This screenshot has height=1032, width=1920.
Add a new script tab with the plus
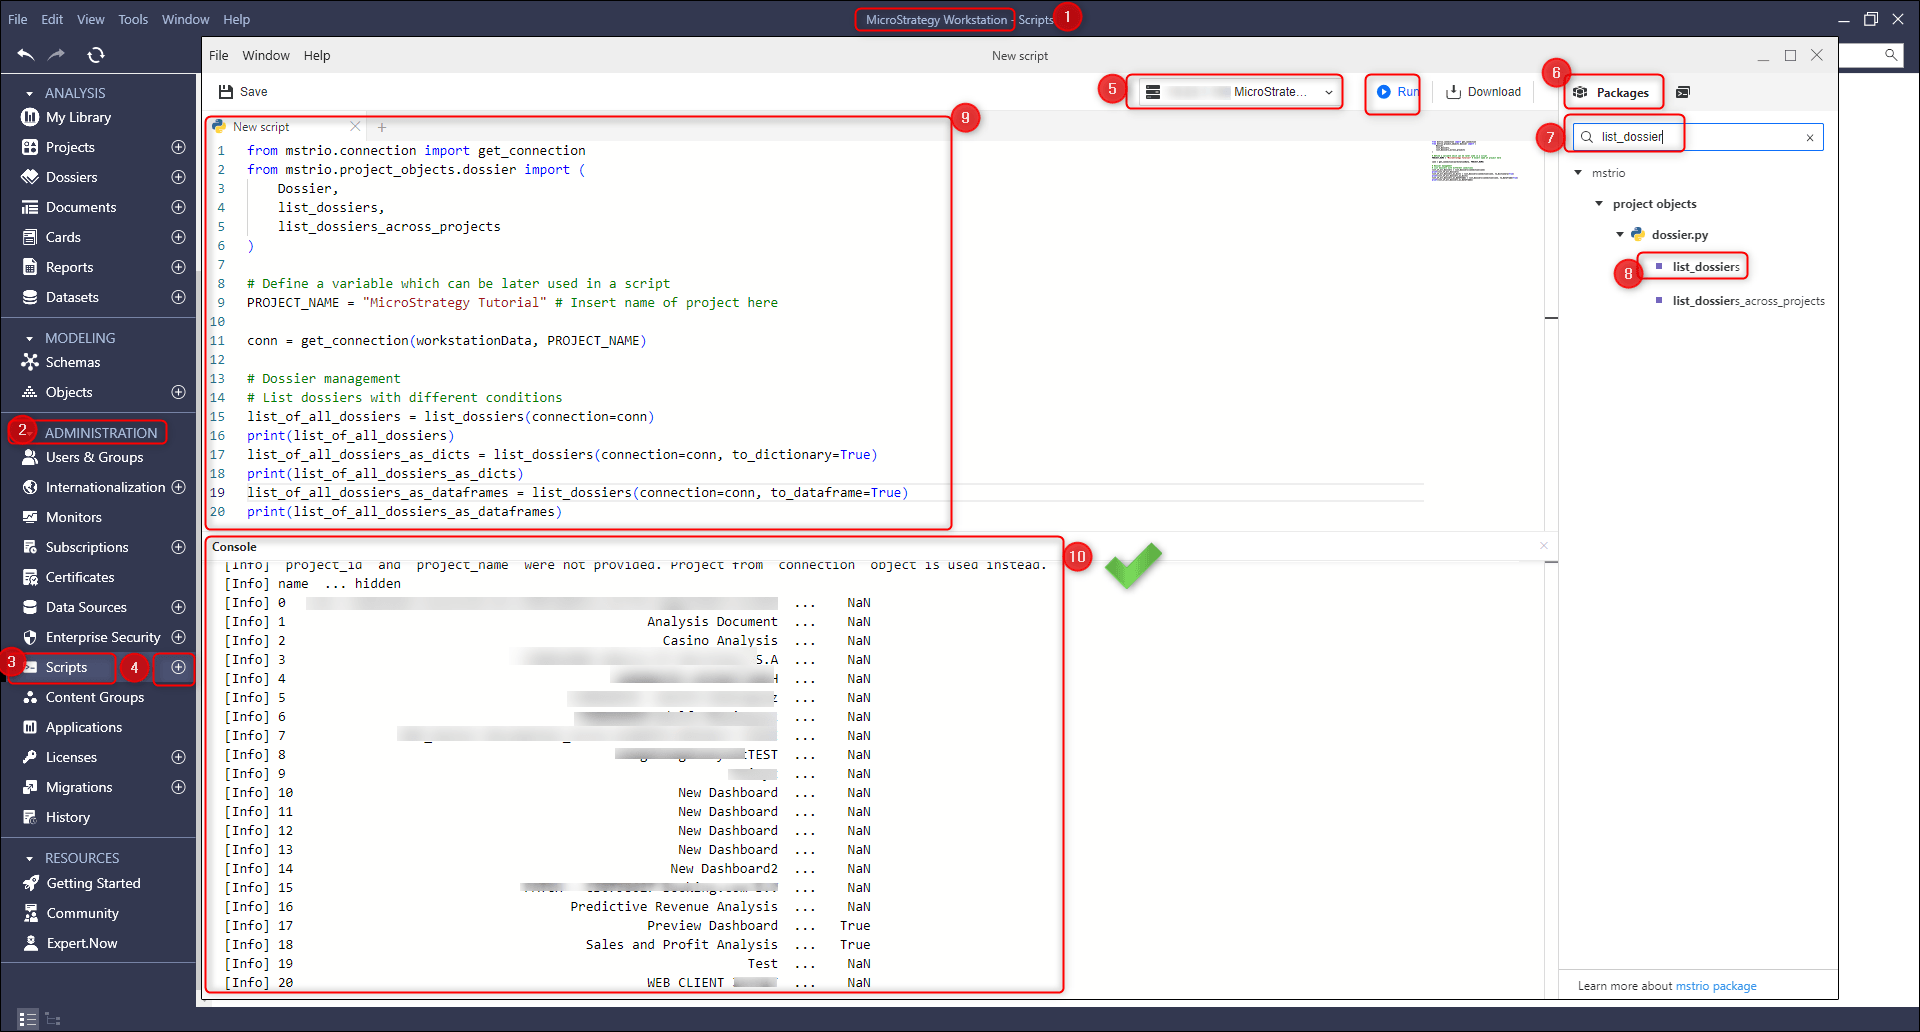click(382, 127)
